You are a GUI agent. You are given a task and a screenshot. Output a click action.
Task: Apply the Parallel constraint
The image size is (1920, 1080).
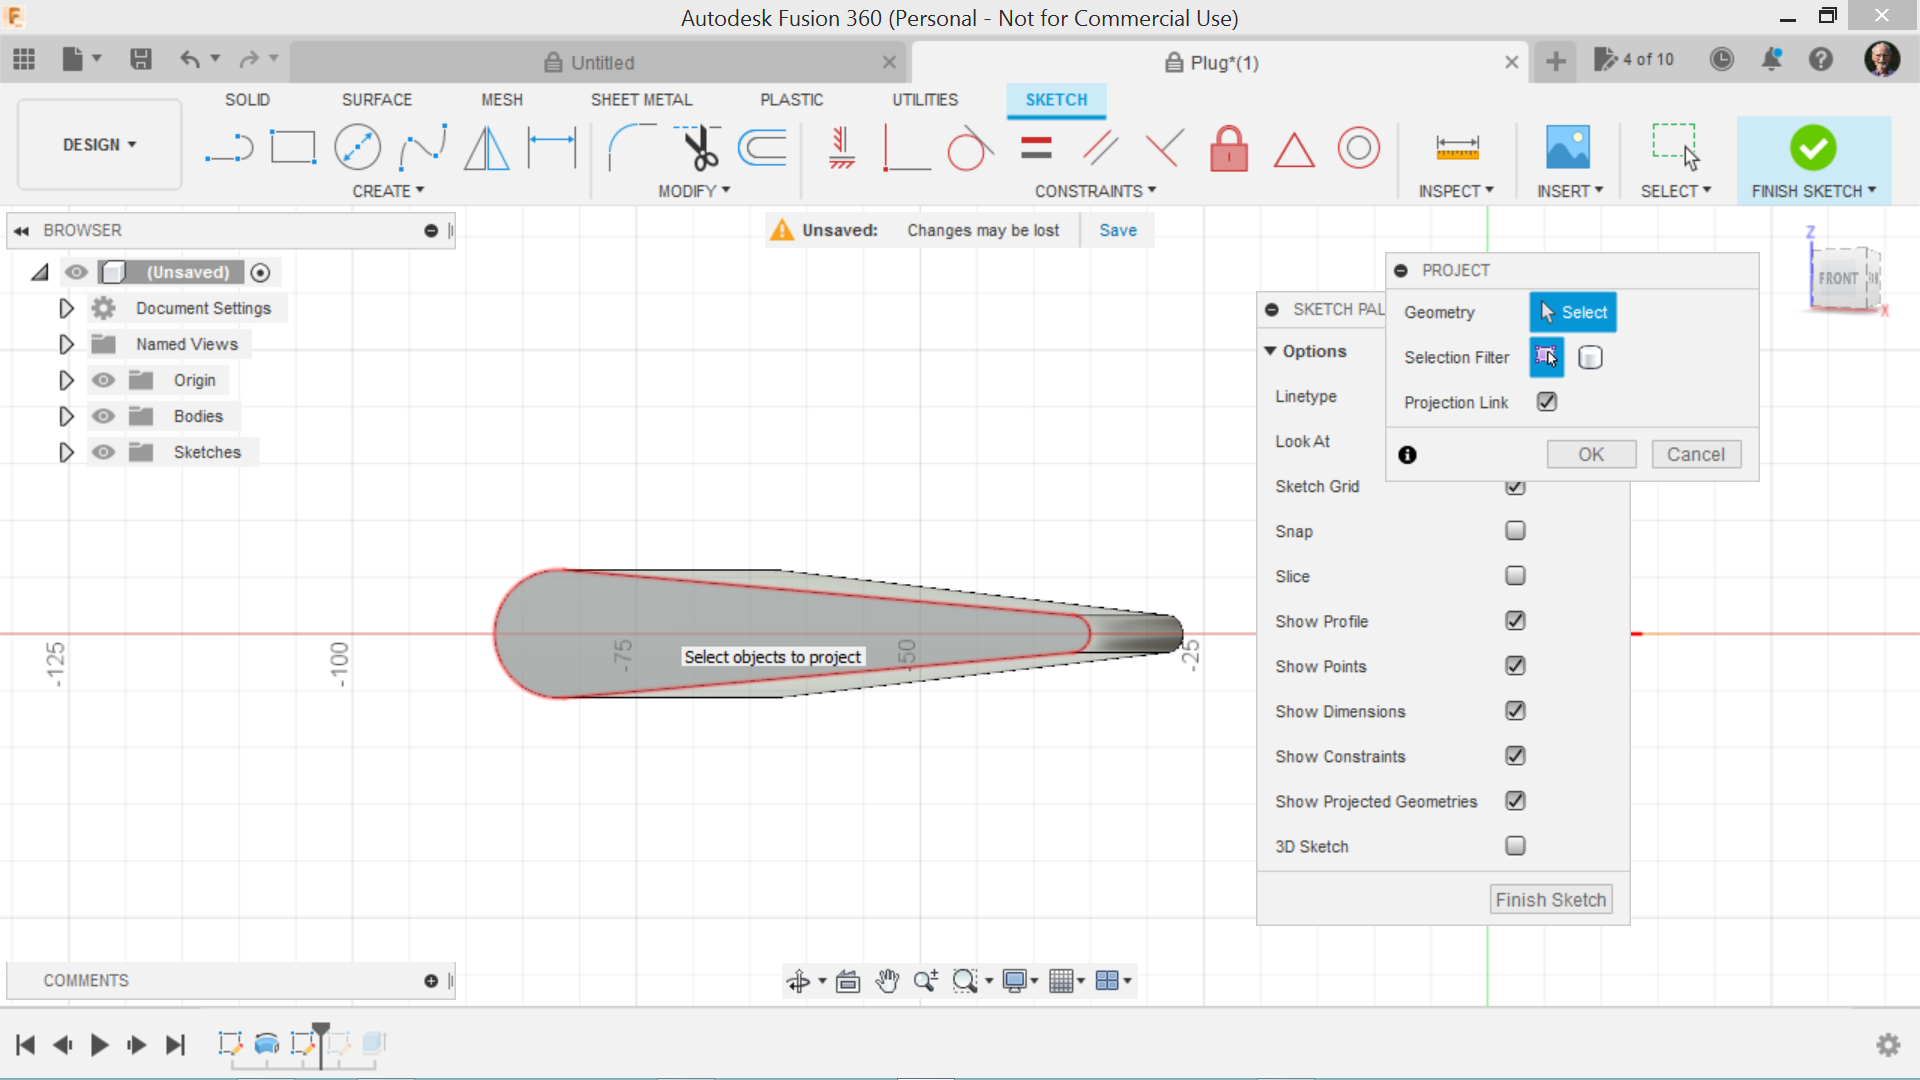pyautogui.click(x=1100, y=148)
